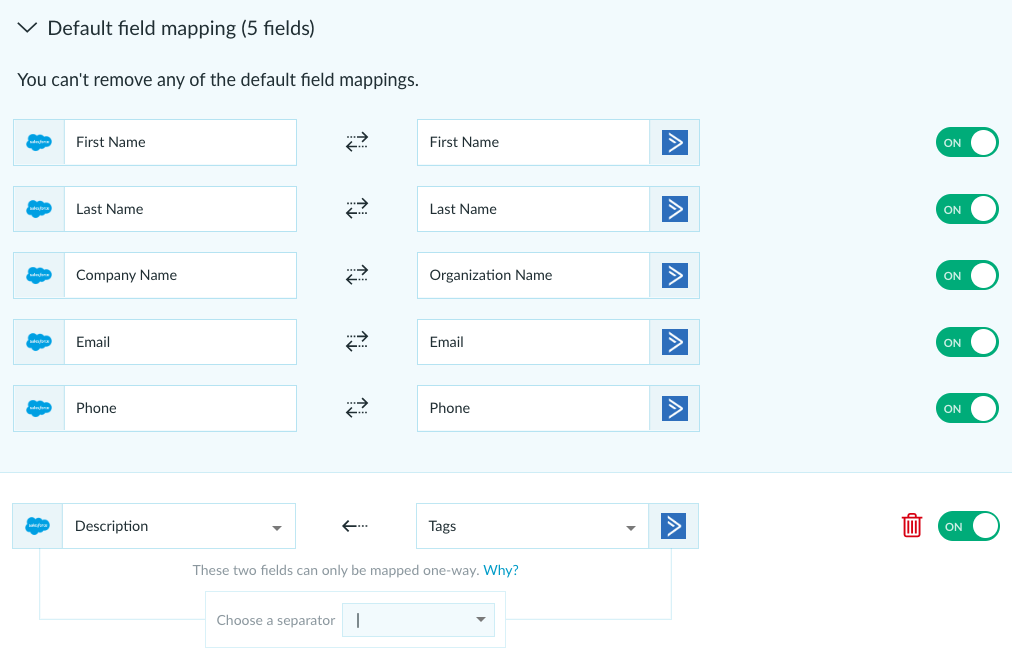Switch off Phone mapping toggle
Screen dimensions: 1012x655
(967, 408)
